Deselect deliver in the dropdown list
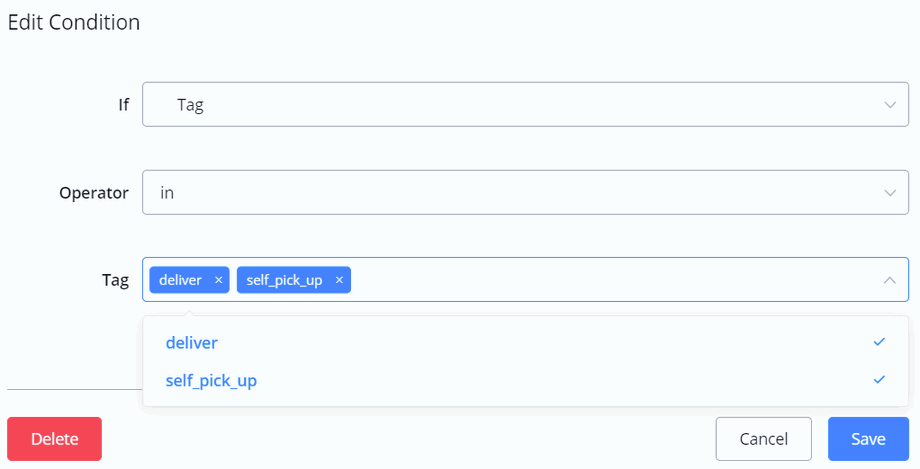The height and width of the screenshot is (469, 920). click(x=192, y=343)
